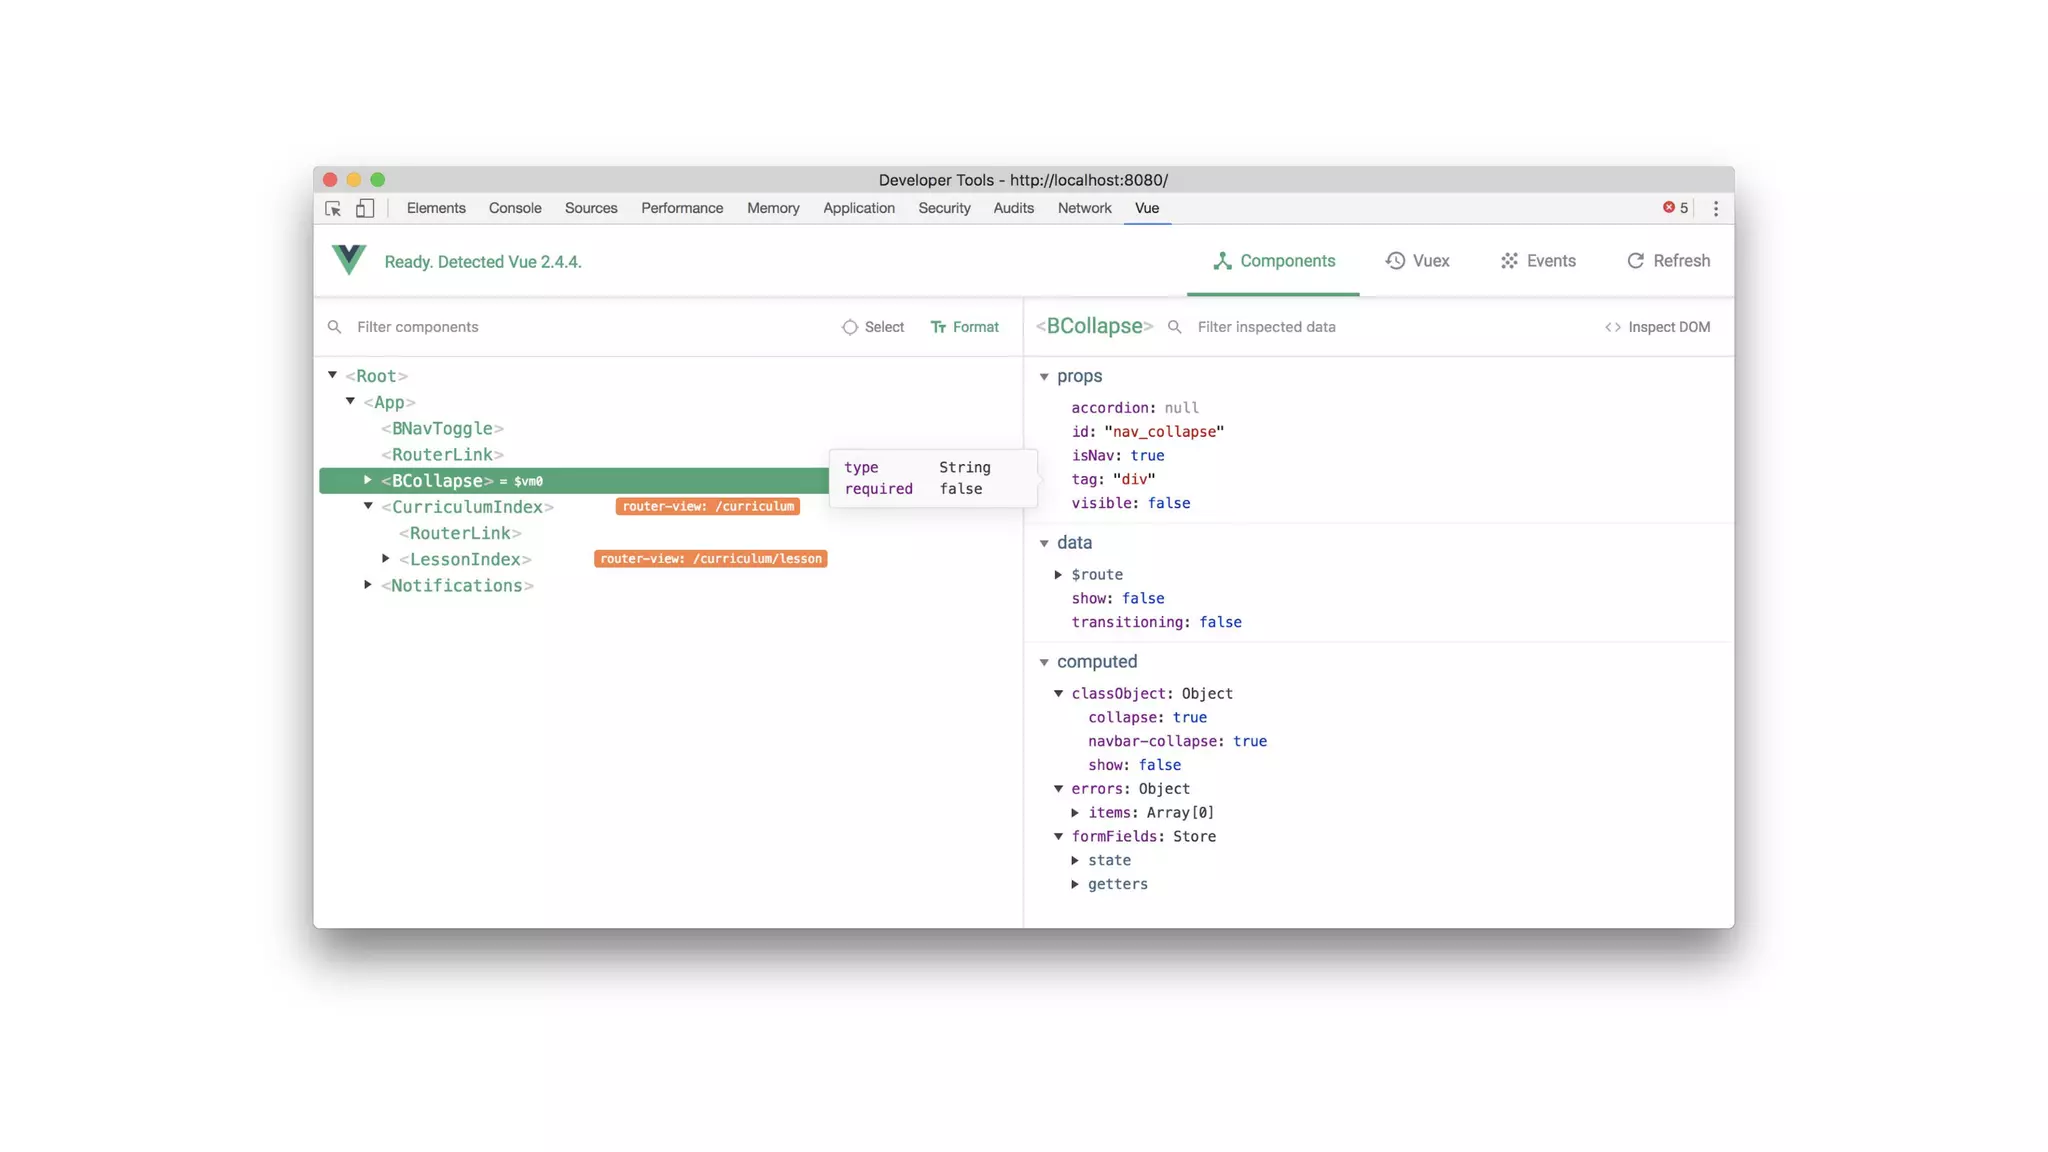
Task: Expand the Notifications component
Action: tap(368, 585)
